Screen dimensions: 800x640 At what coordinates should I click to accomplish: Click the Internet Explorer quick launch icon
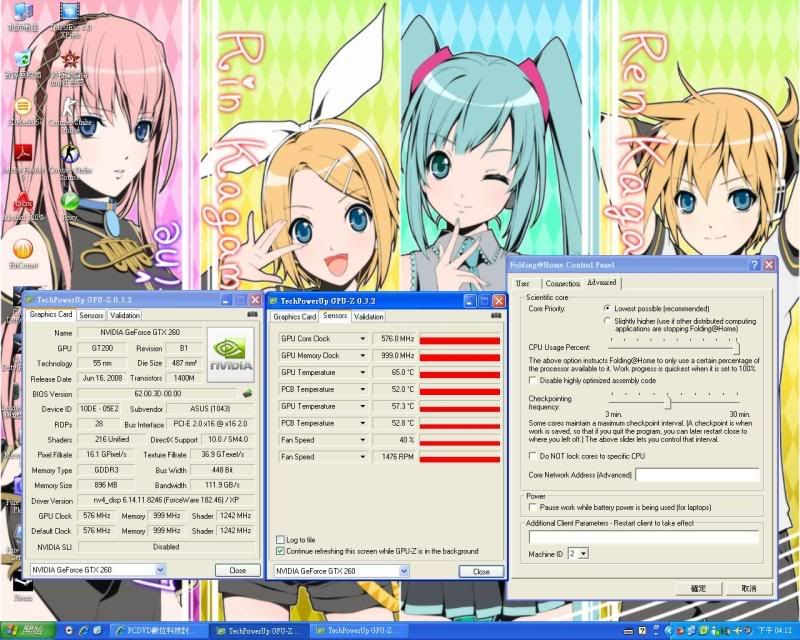click(x=83, y=631)
